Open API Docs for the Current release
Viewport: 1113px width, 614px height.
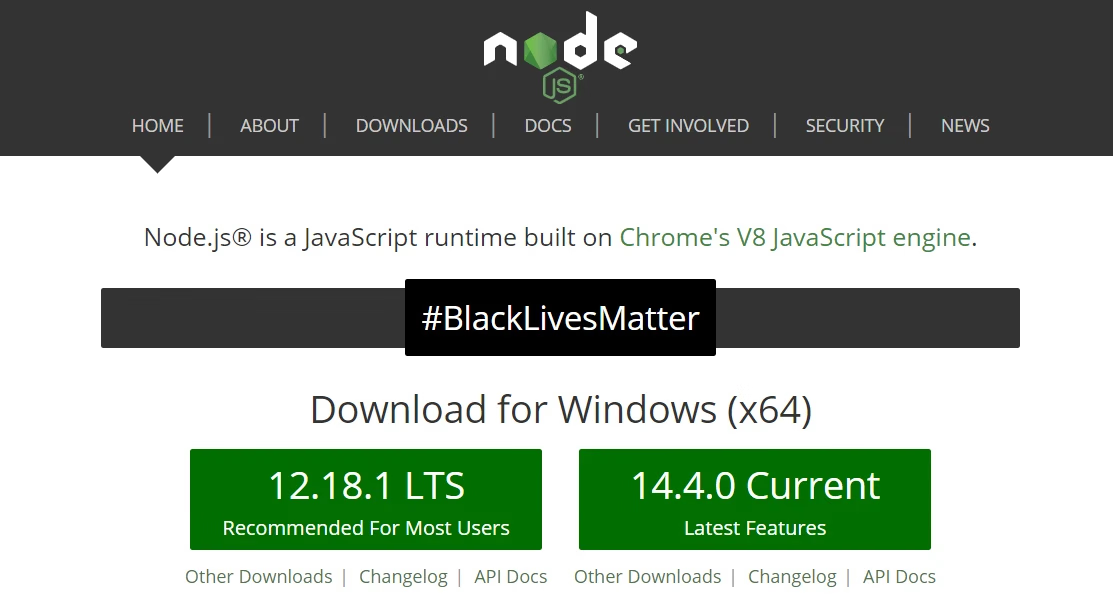coord(899,576)
